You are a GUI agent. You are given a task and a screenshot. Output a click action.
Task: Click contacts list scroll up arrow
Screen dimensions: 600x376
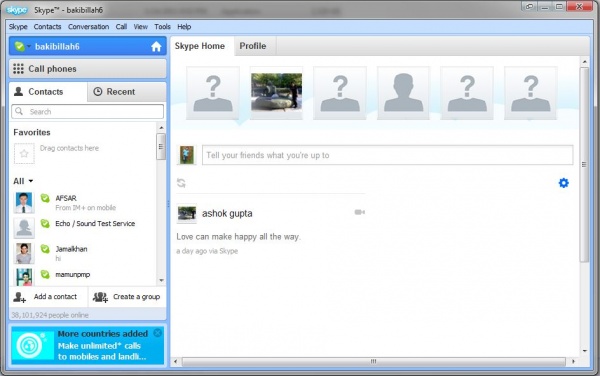pos(161,127)
